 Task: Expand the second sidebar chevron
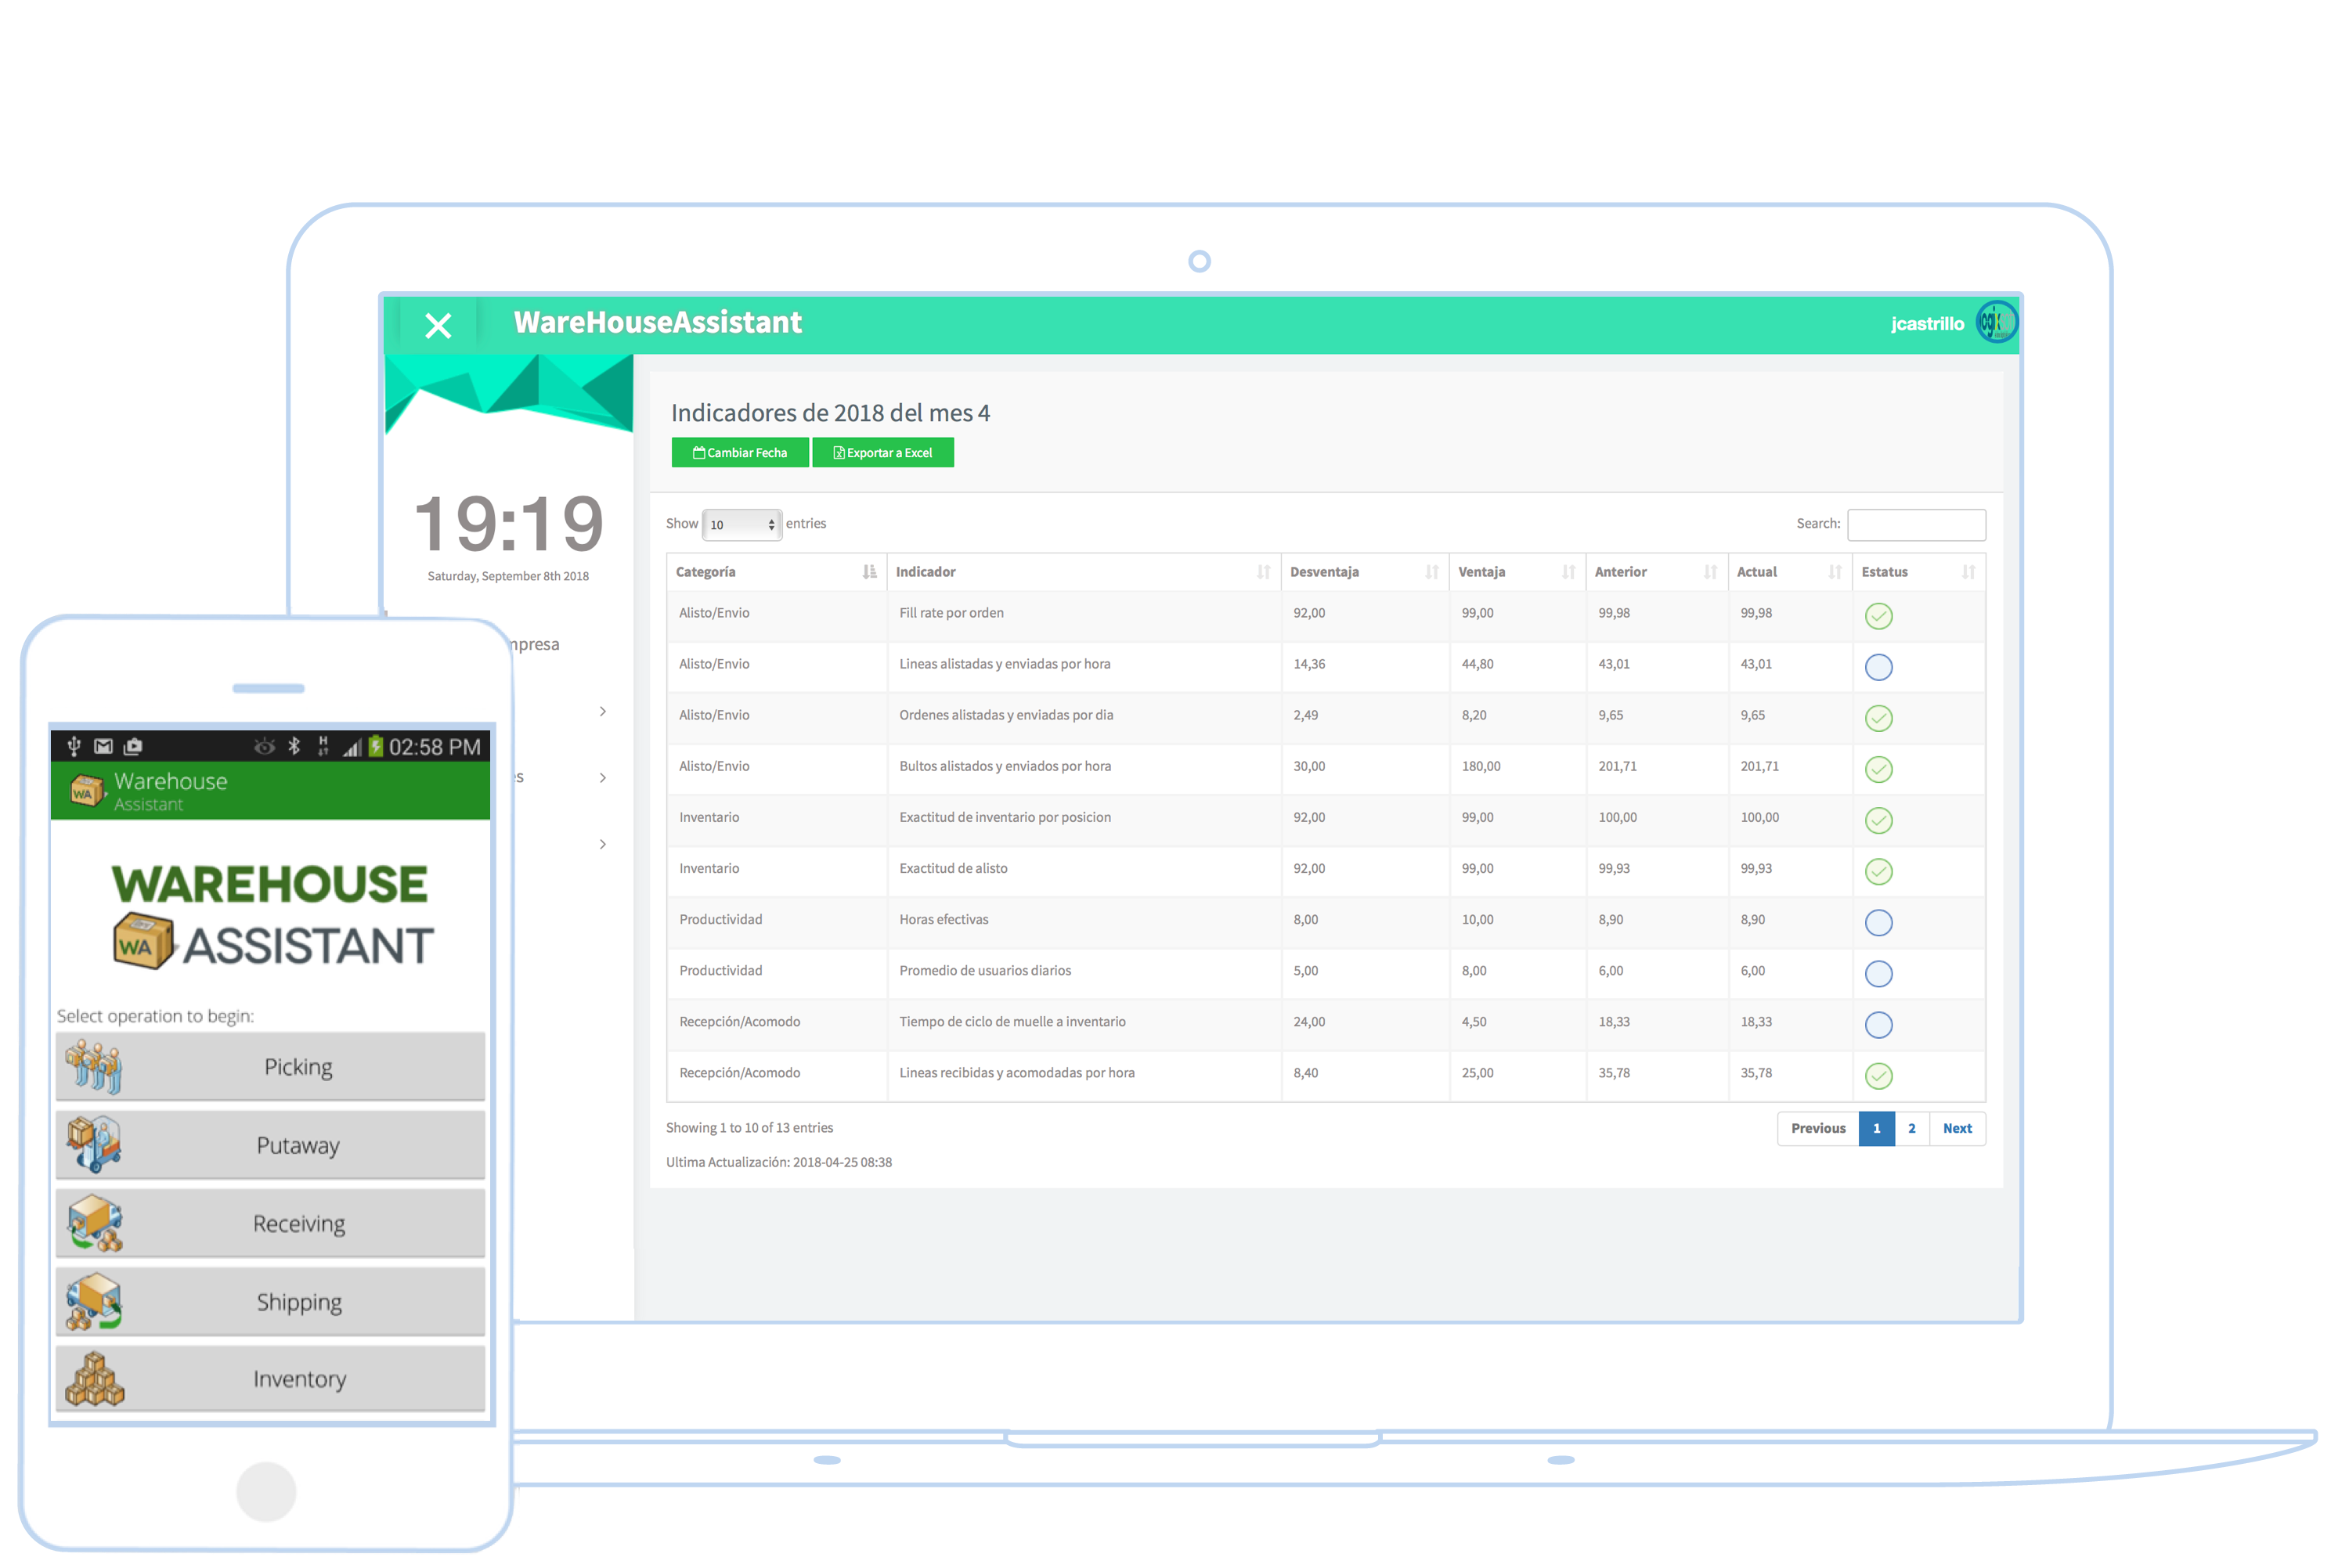tap(603, 777)
